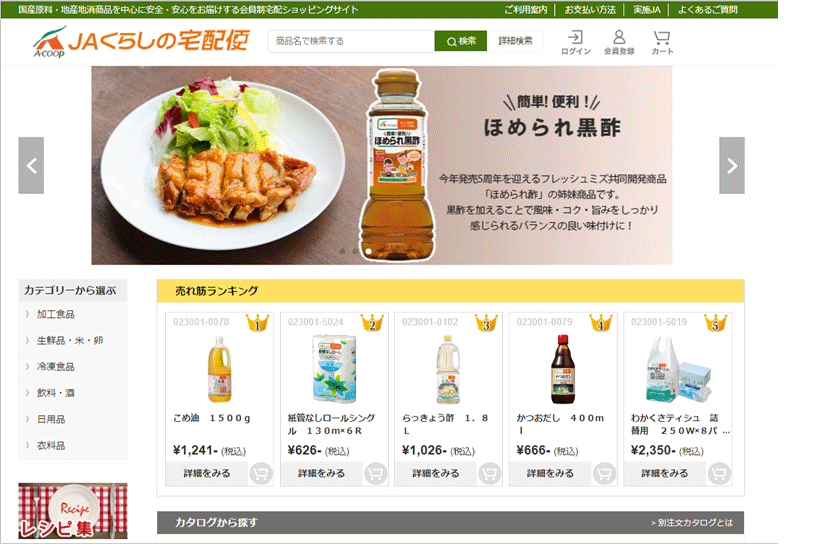Image resolution: width=816 pixels, height=544 pixels.
Task: Open ご利用案内 in the top menu
Action: (526, 9)
